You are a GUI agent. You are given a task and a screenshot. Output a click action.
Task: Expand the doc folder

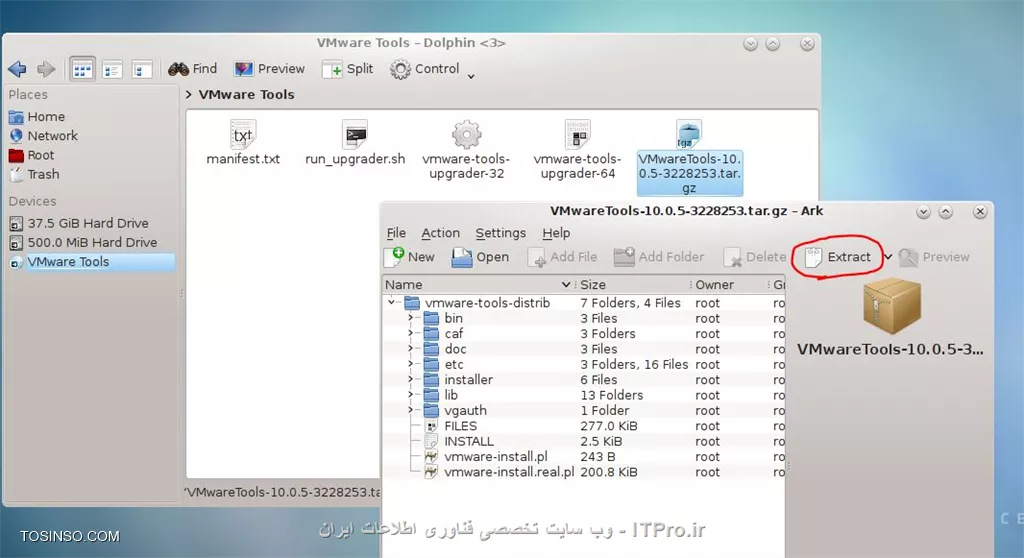point(411,349)
